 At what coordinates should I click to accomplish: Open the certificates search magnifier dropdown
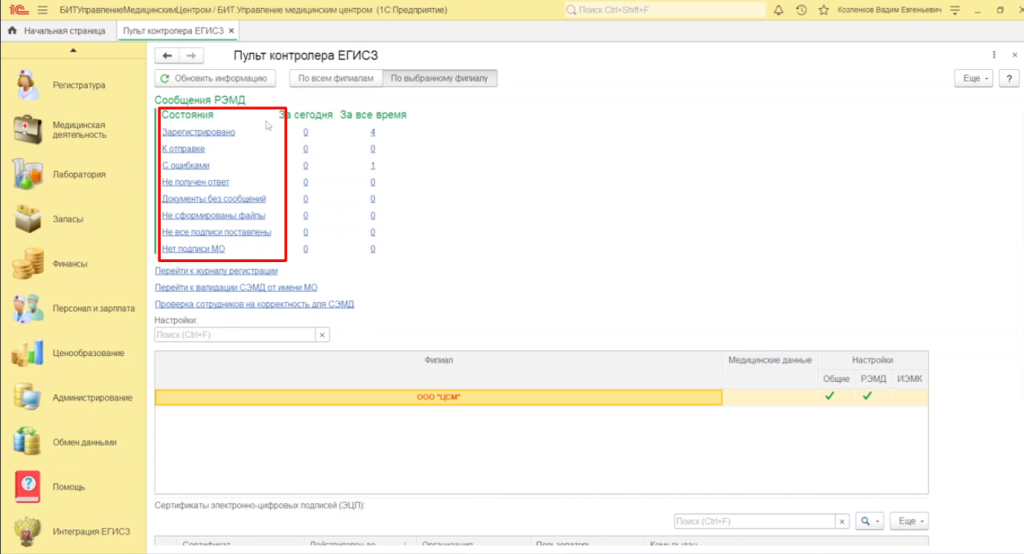tap(869, 521)
